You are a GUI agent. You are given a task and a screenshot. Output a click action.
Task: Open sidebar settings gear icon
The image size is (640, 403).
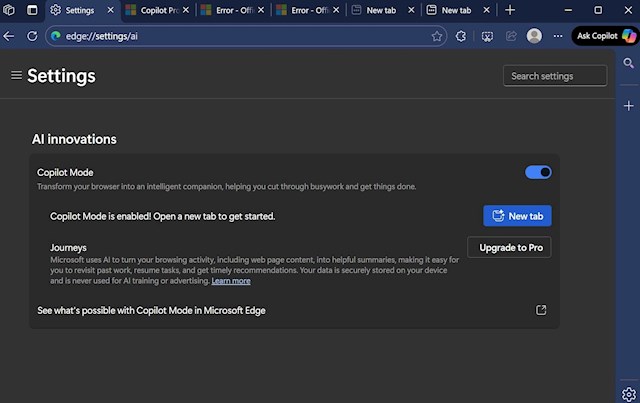(629, 394)
